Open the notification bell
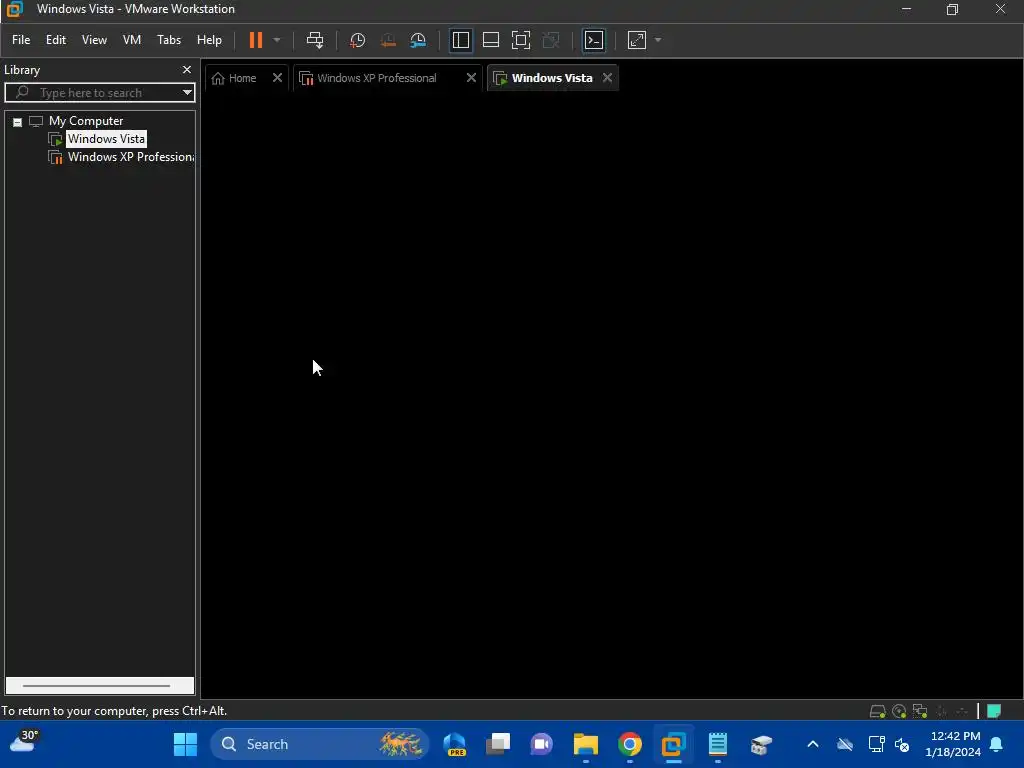 click(997, 744)
